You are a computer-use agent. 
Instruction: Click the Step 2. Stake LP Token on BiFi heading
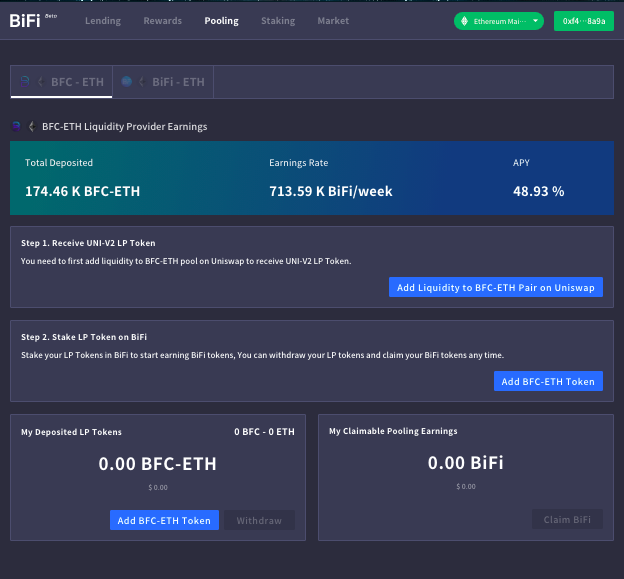click(84, 337)
